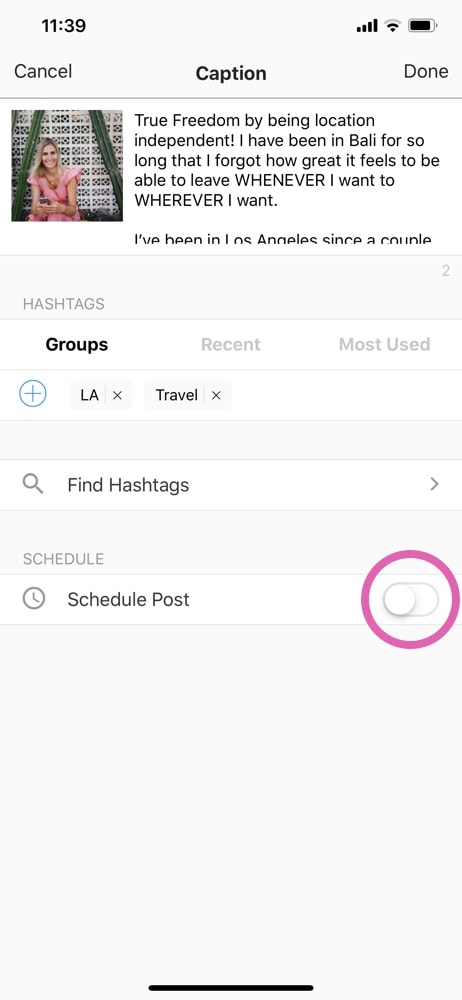Screen dimensions: 462x1000
Task: Open the Find Hashtags row
Action: point(231,485)
